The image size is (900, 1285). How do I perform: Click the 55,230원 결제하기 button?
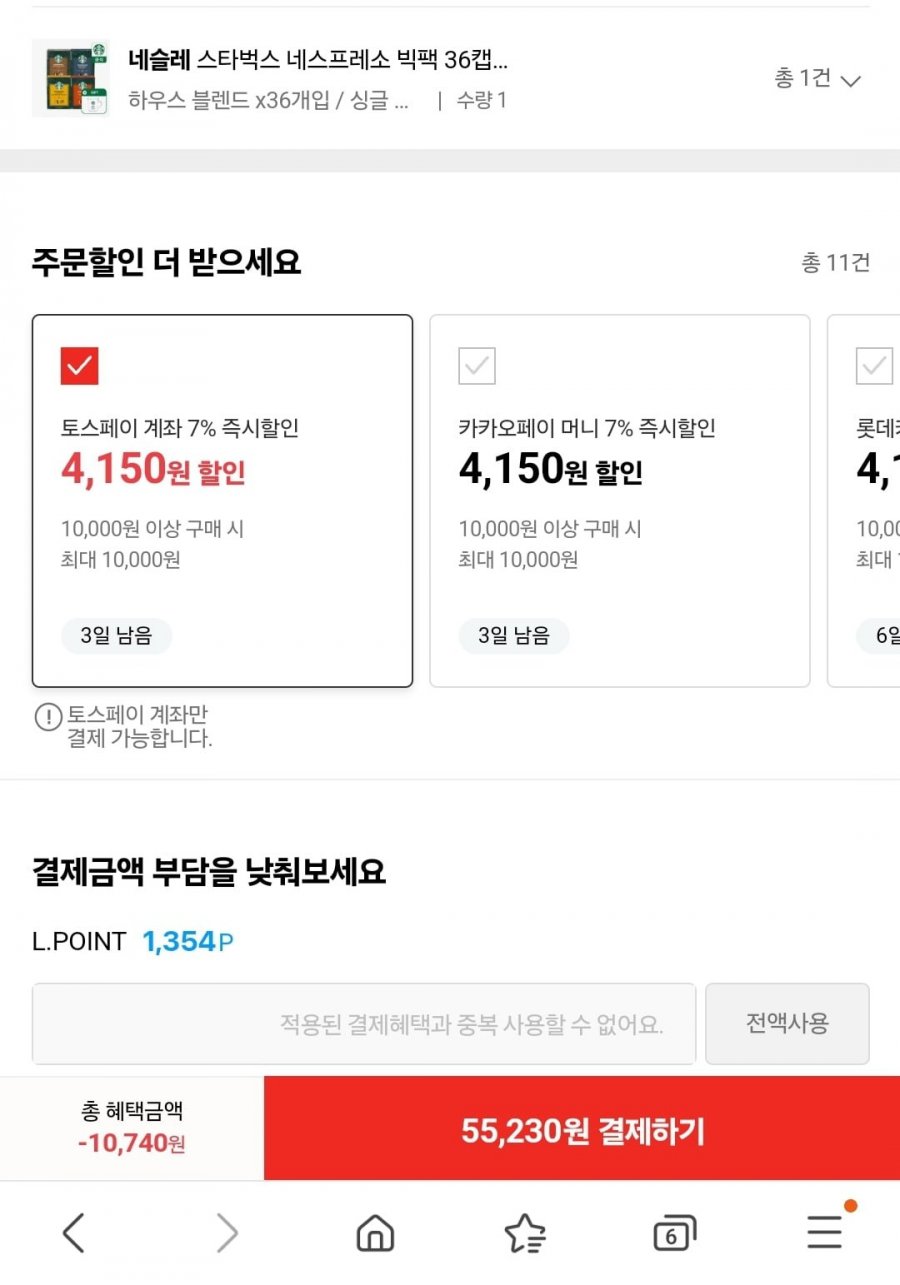pyautogui.click(x=582, y=1130)
